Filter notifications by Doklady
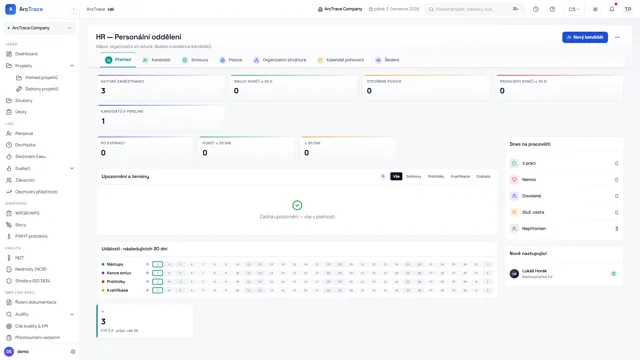640x360 pixels. click(483, 176)
